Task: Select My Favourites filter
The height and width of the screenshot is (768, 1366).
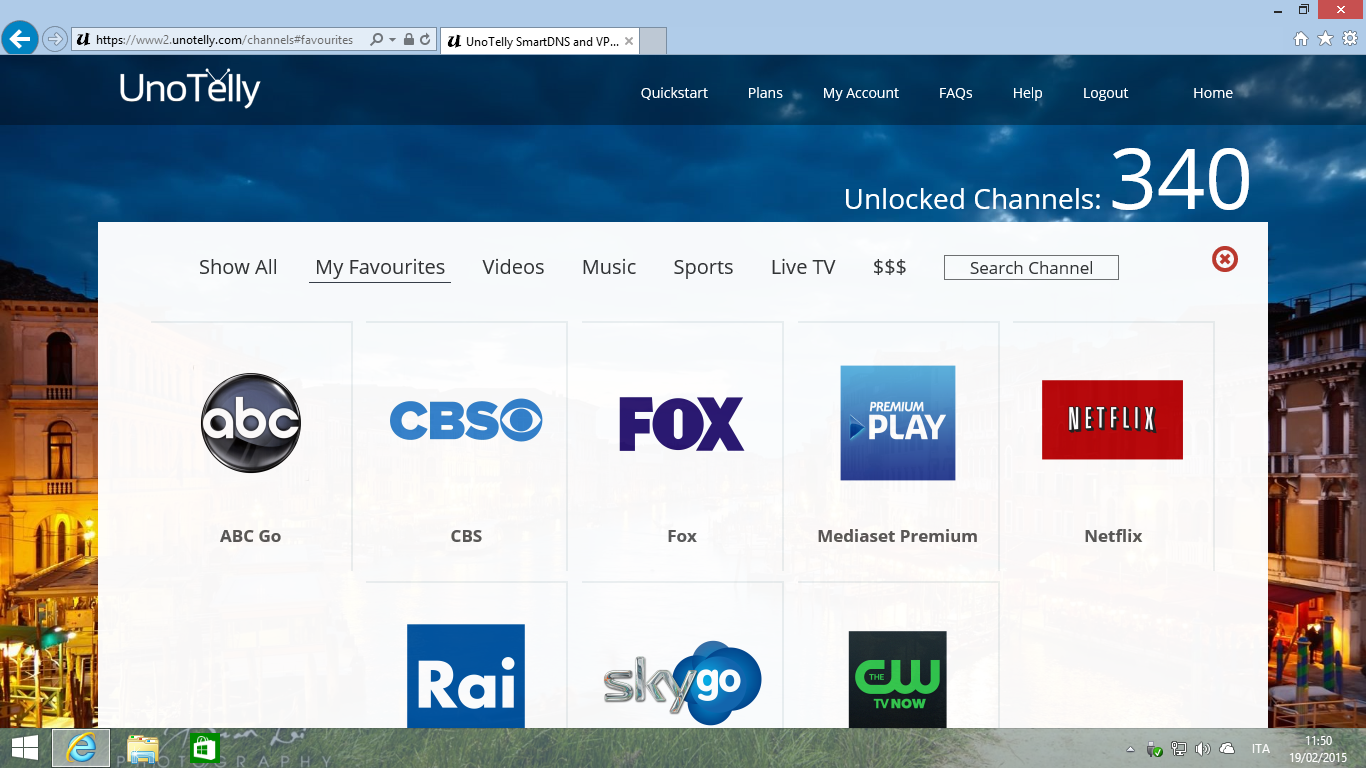Action: [380, 267]
